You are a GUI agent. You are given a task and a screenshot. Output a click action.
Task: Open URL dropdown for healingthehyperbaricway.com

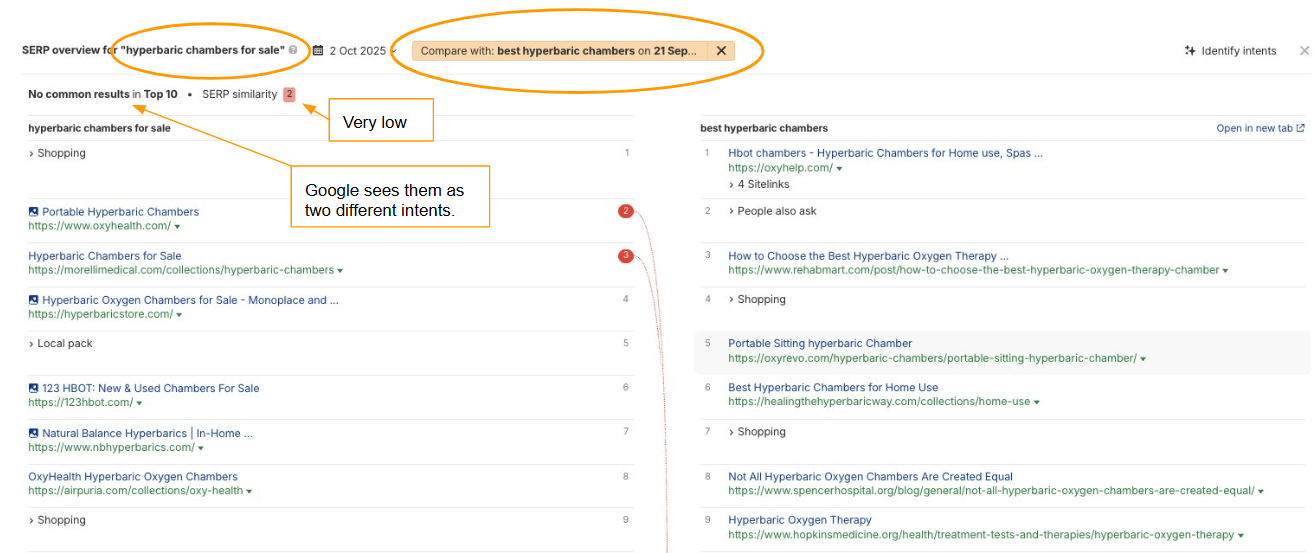click(1036, 403)
